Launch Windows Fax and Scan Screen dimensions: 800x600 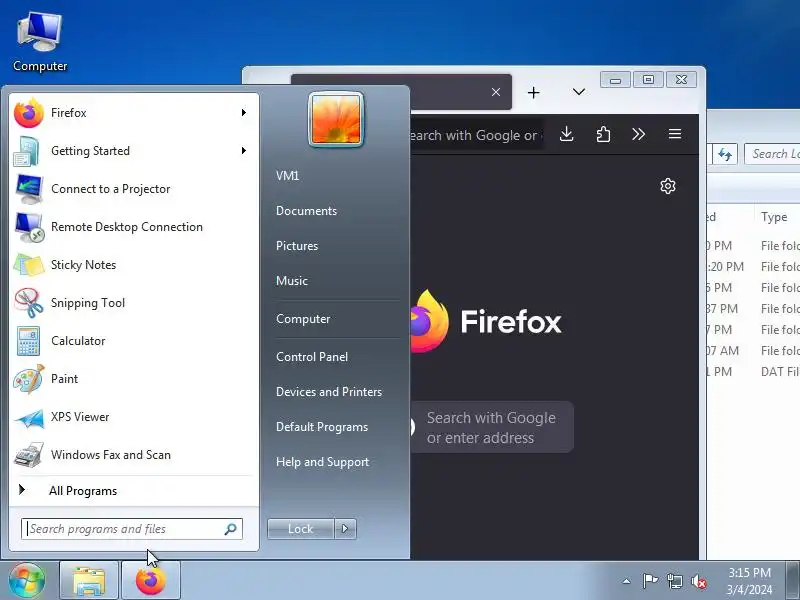pyautogui.click(x=132, y=455)
